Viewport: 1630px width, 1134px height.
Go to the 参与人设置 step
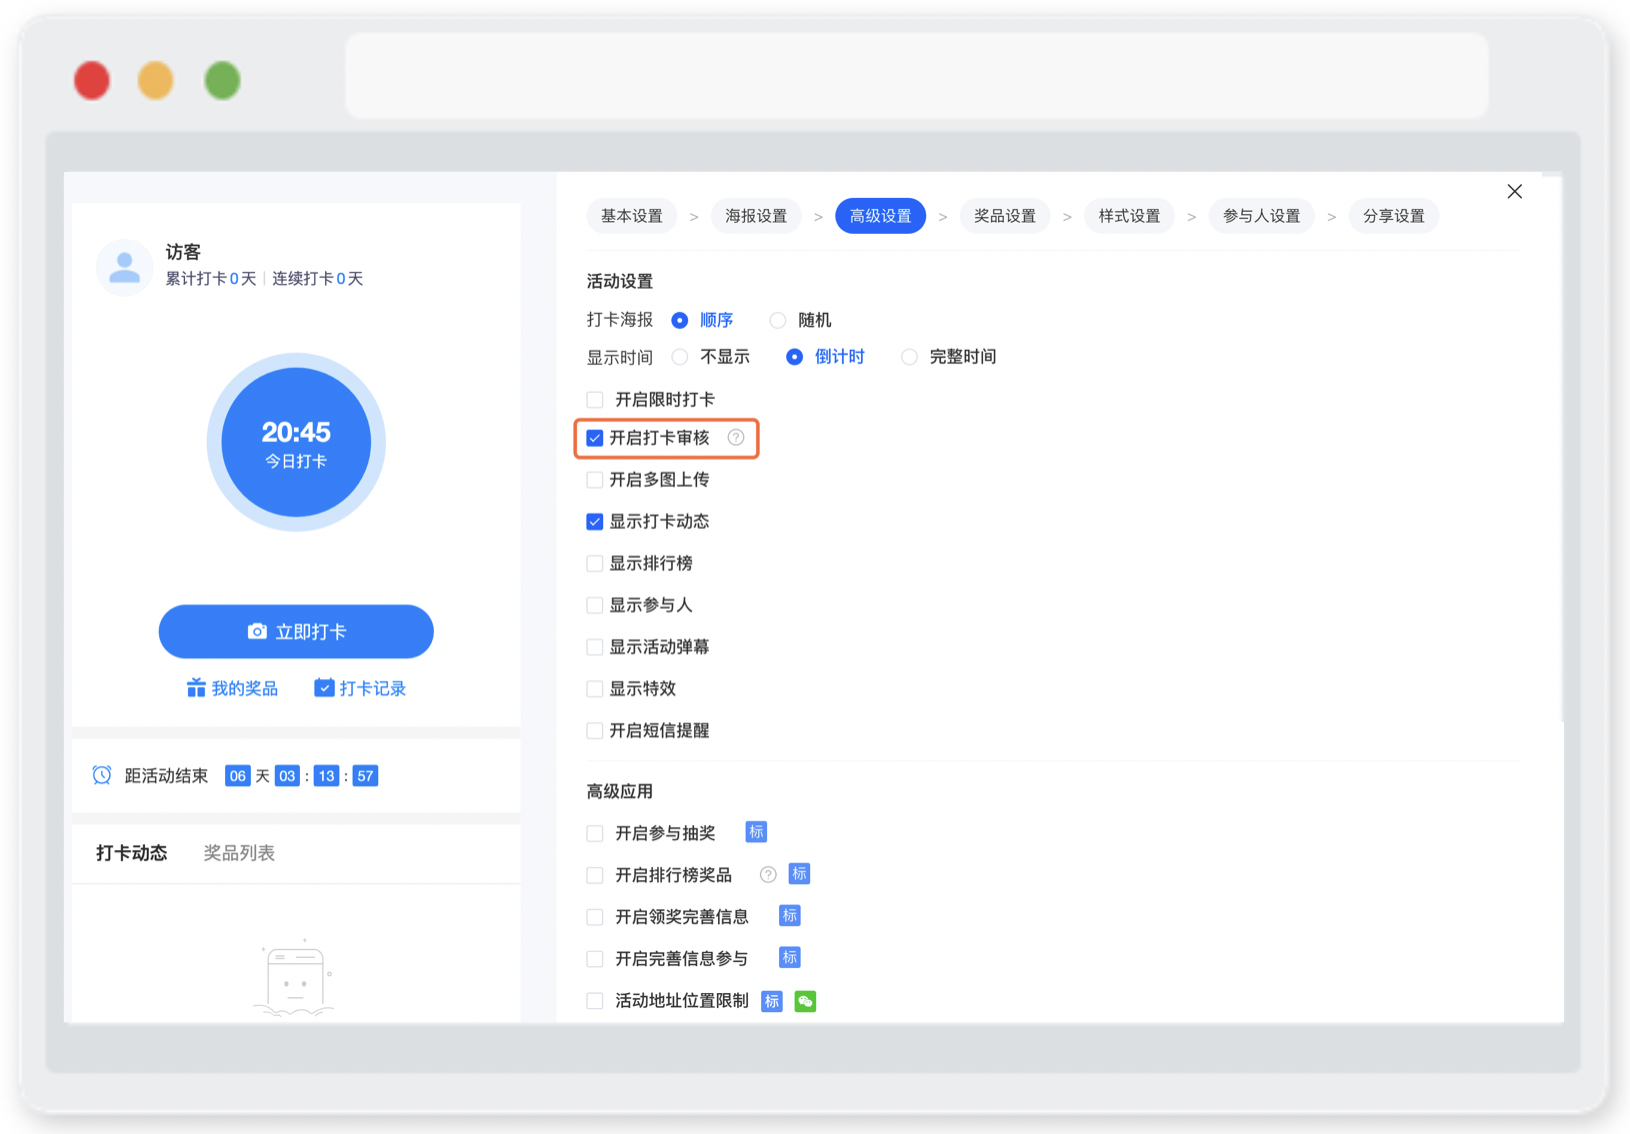[1261, 216]
